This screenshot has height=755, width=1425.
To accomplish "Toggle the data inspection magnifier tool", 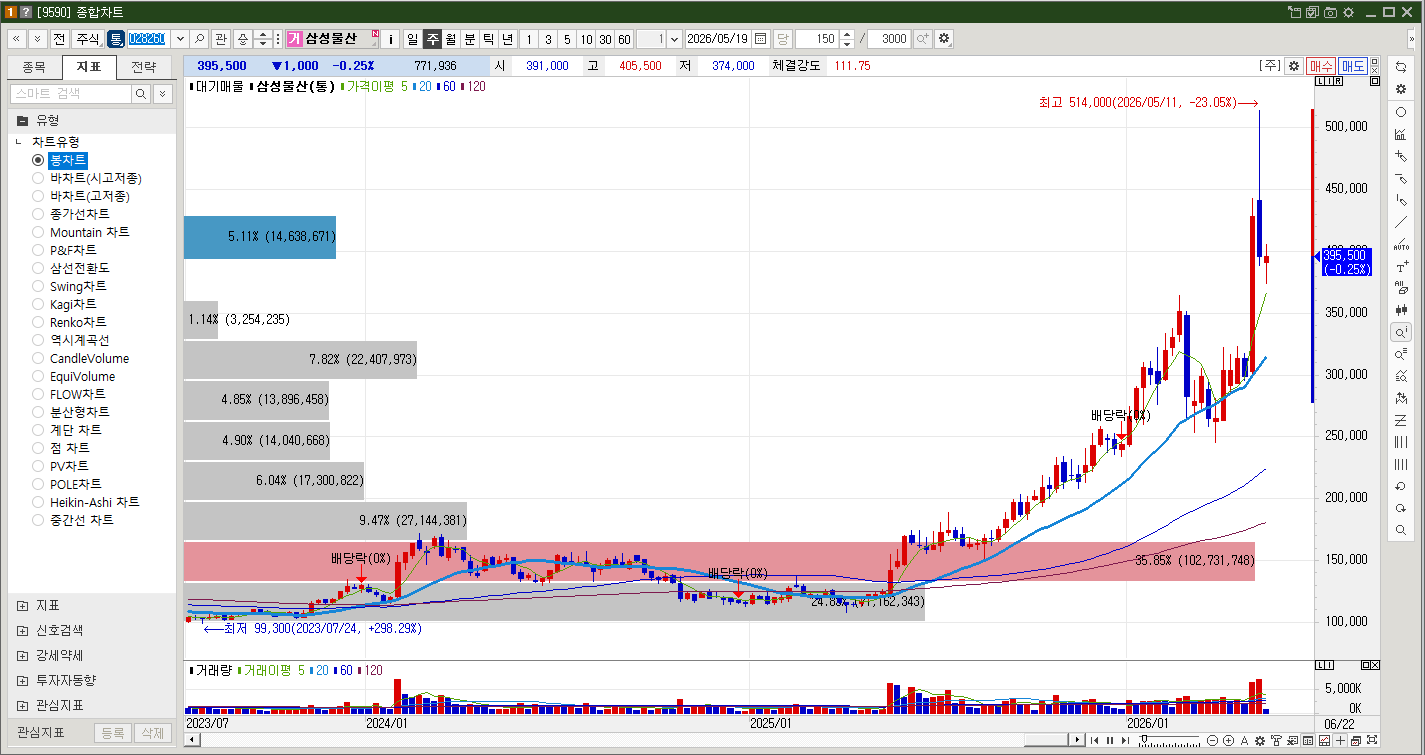I will coord(1400,332).
